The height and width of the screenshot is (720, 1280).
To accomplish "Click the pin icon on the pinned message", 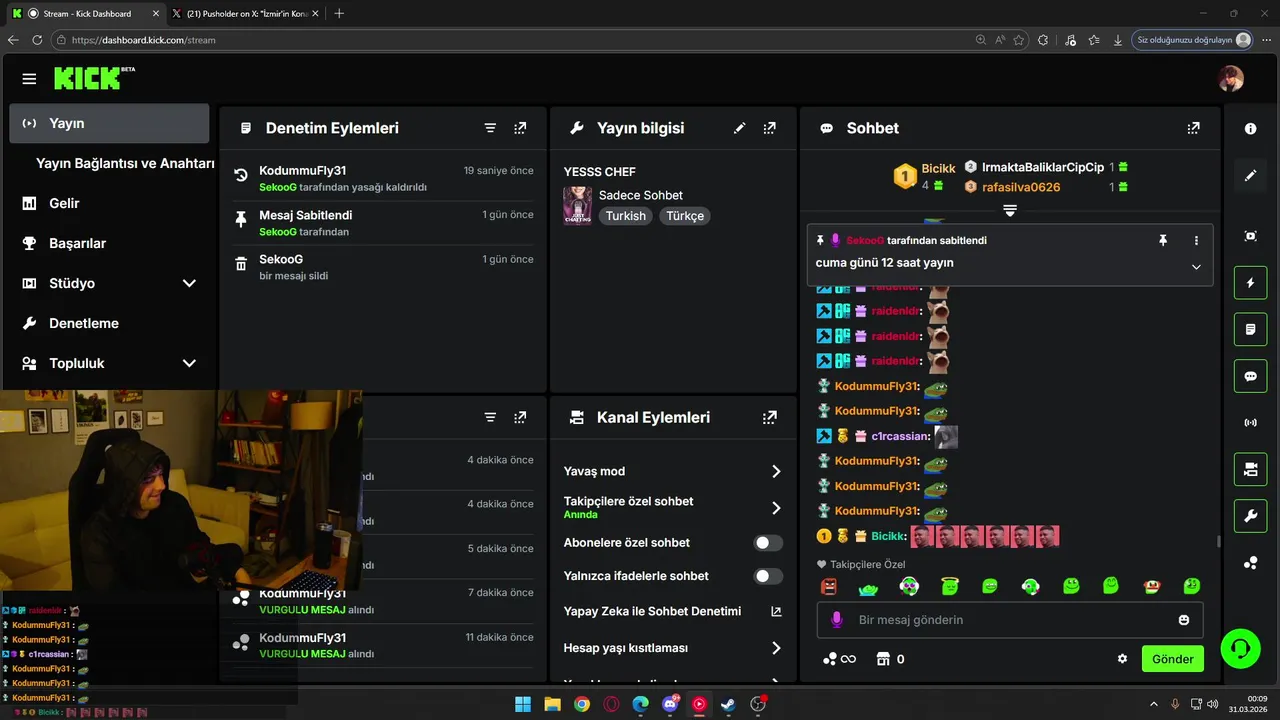I will (x=1163, y=240).
